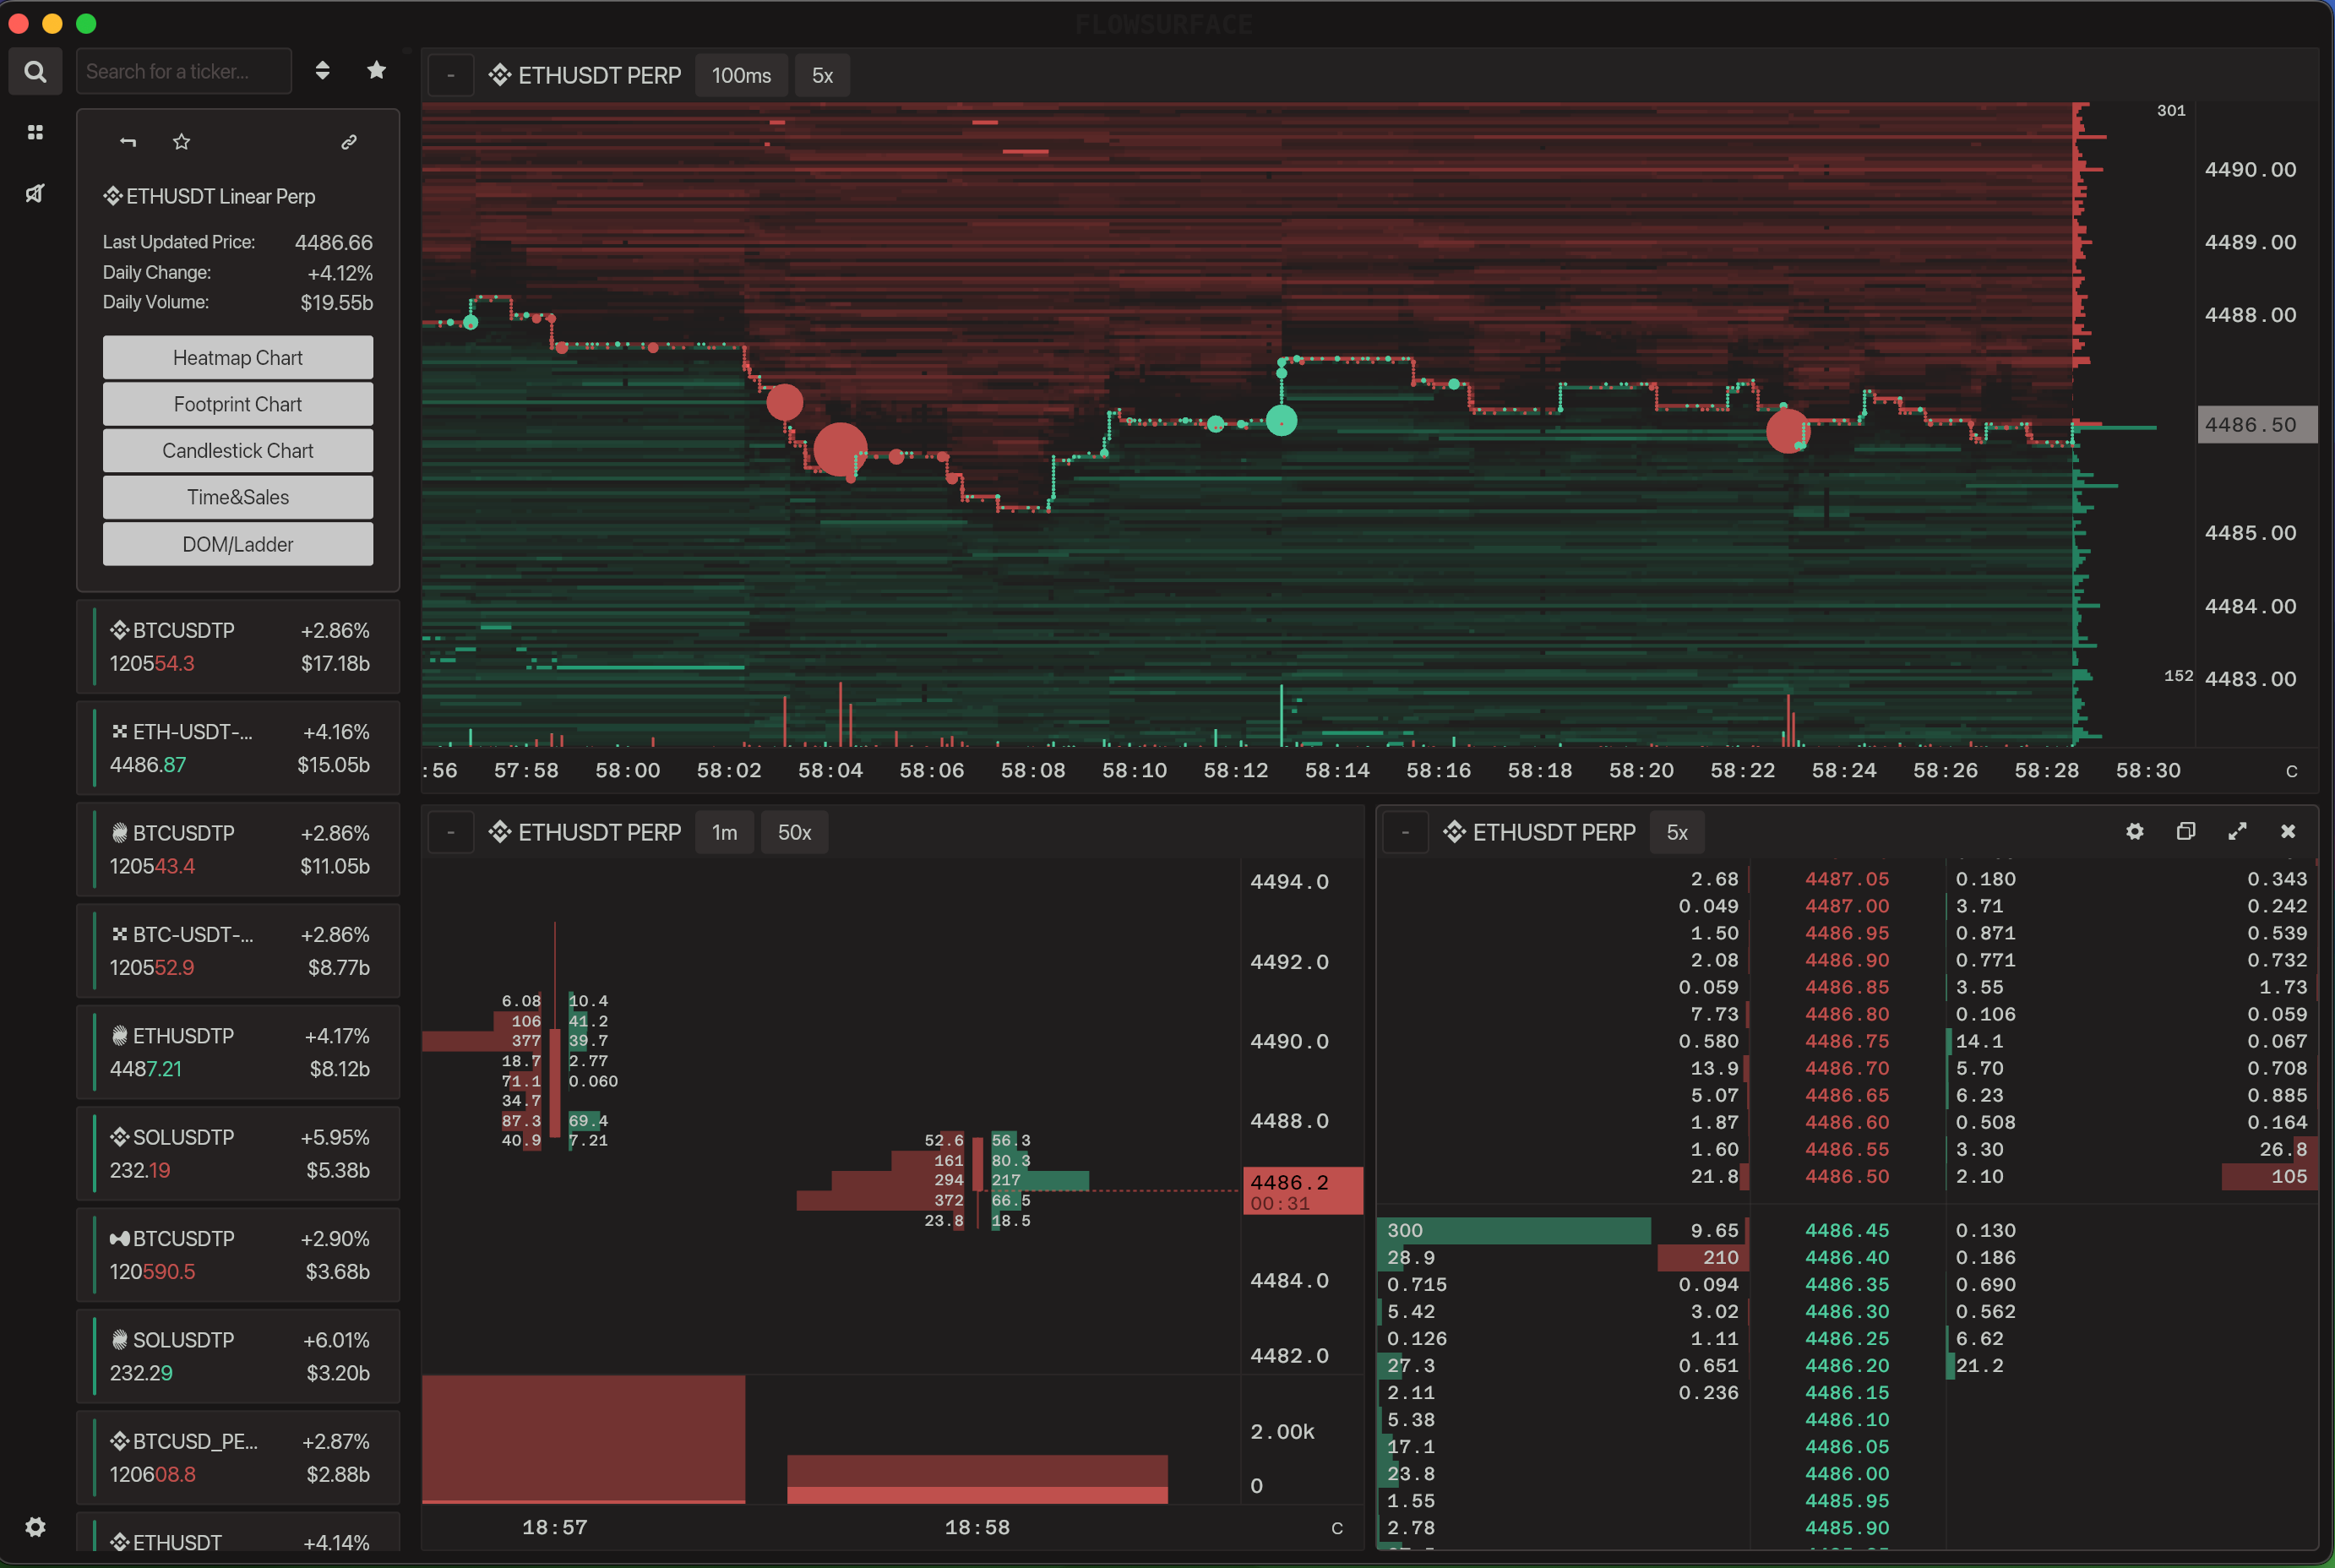Click exchange icon on ETH-USDT 4486.87 row
The image size is (2335, 1568).
120,732
